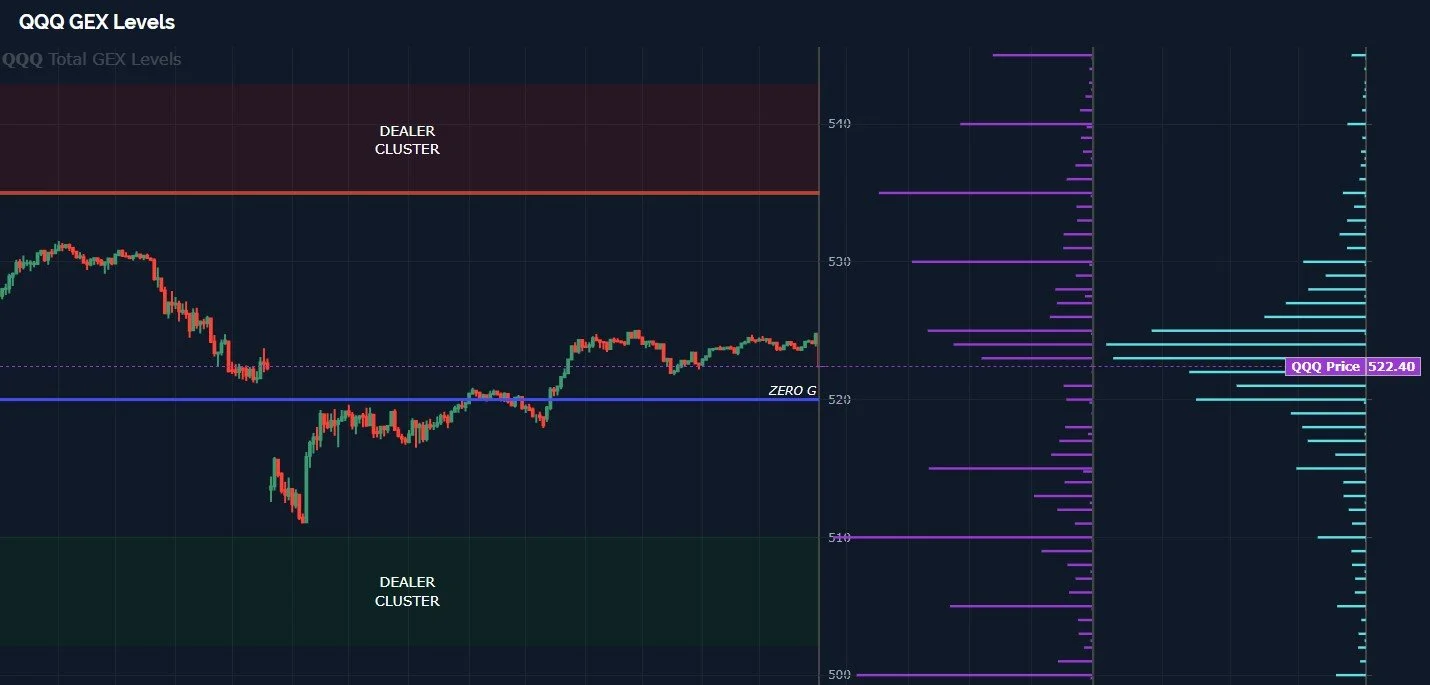Click the longest cyan bar at 524
1430x685 pixels.
click(1236, 345)
